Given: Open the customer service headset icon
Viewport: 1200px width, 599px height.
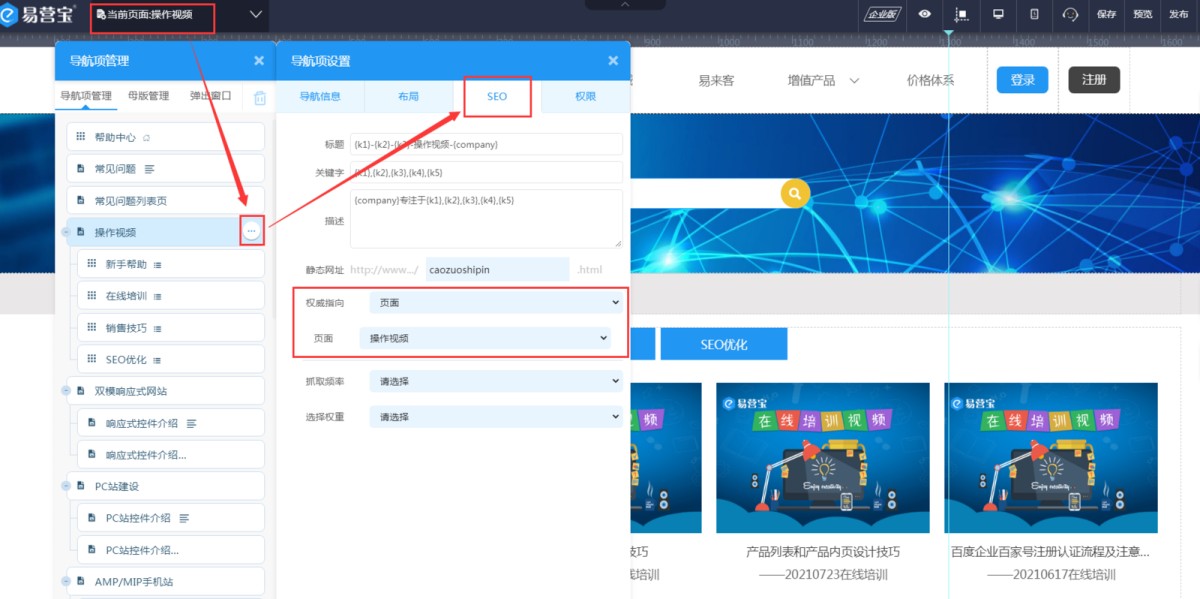Looking at the screenshot, I should pos(1070,14).
